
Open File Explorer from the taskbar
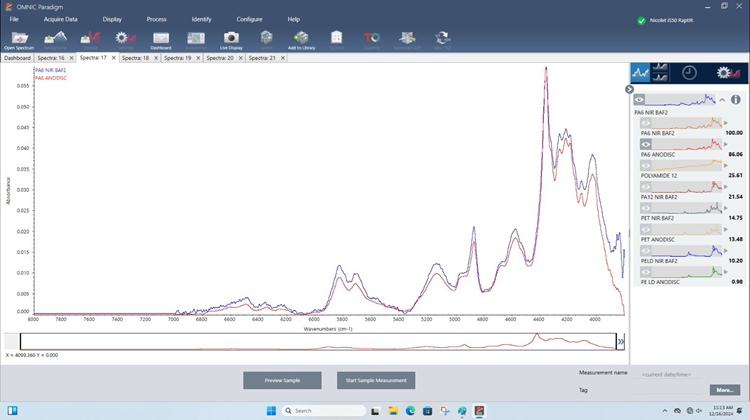tap(393, 411)
